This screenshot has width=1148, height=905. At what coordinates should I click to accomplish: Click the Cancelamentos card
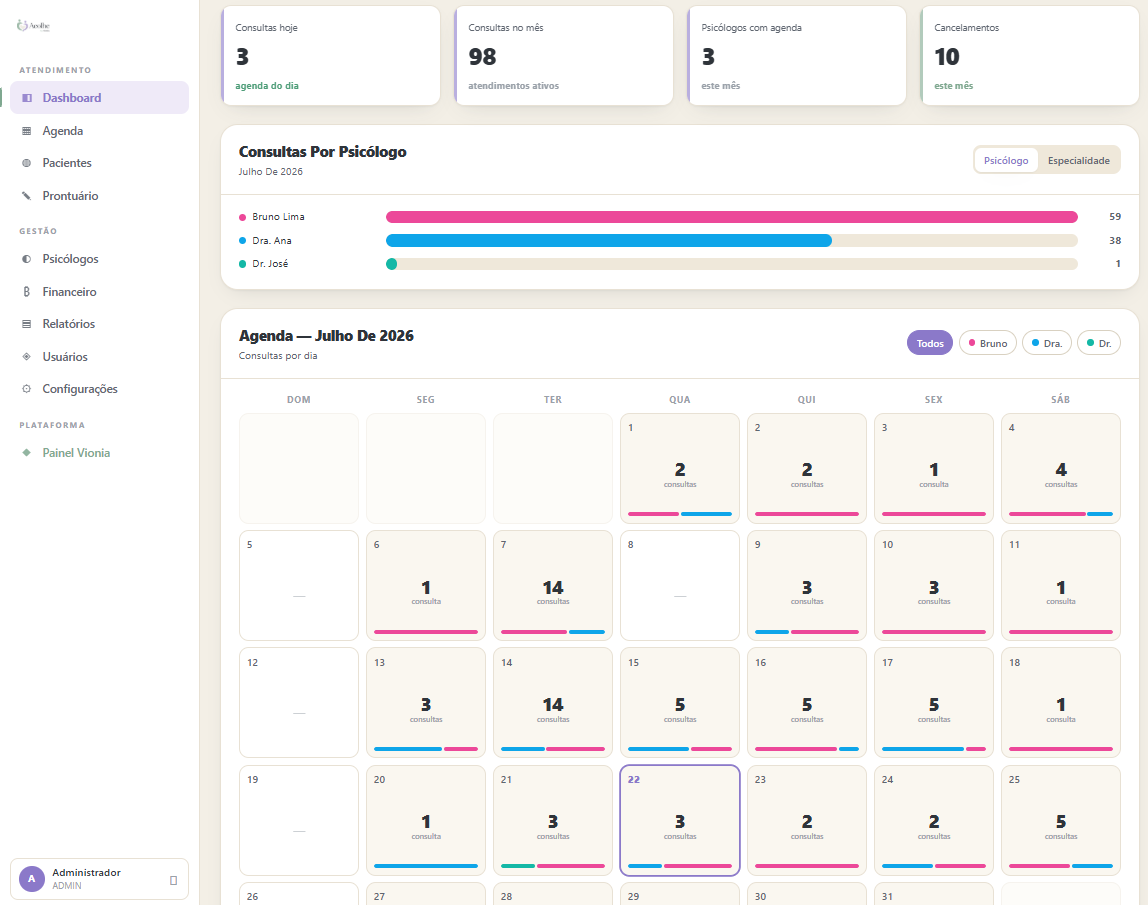click(1029, 56)
